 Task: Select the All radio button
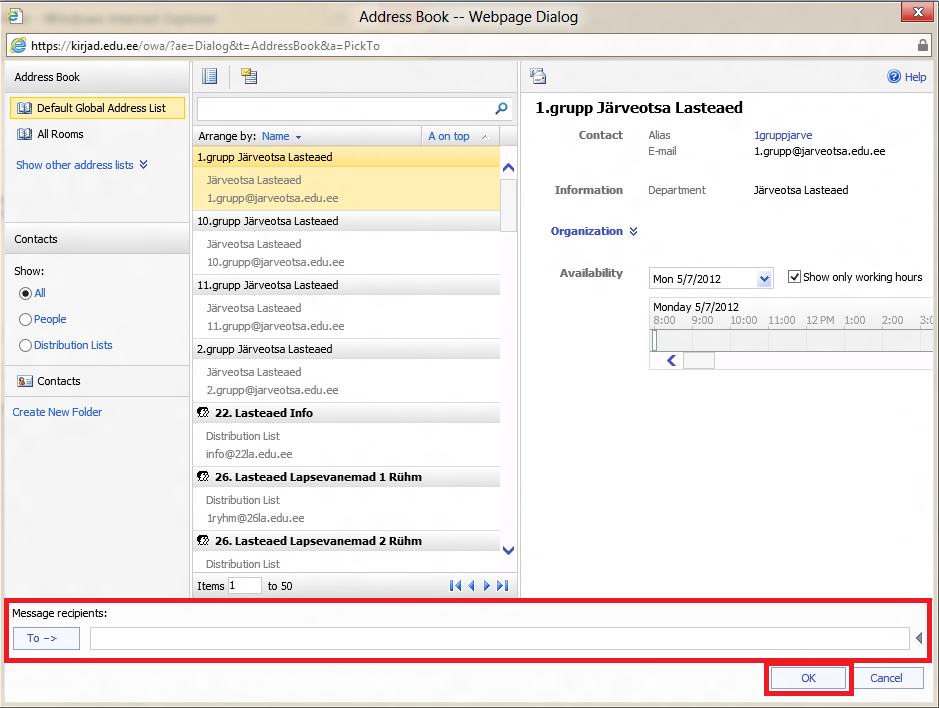(x=25, y=294)
